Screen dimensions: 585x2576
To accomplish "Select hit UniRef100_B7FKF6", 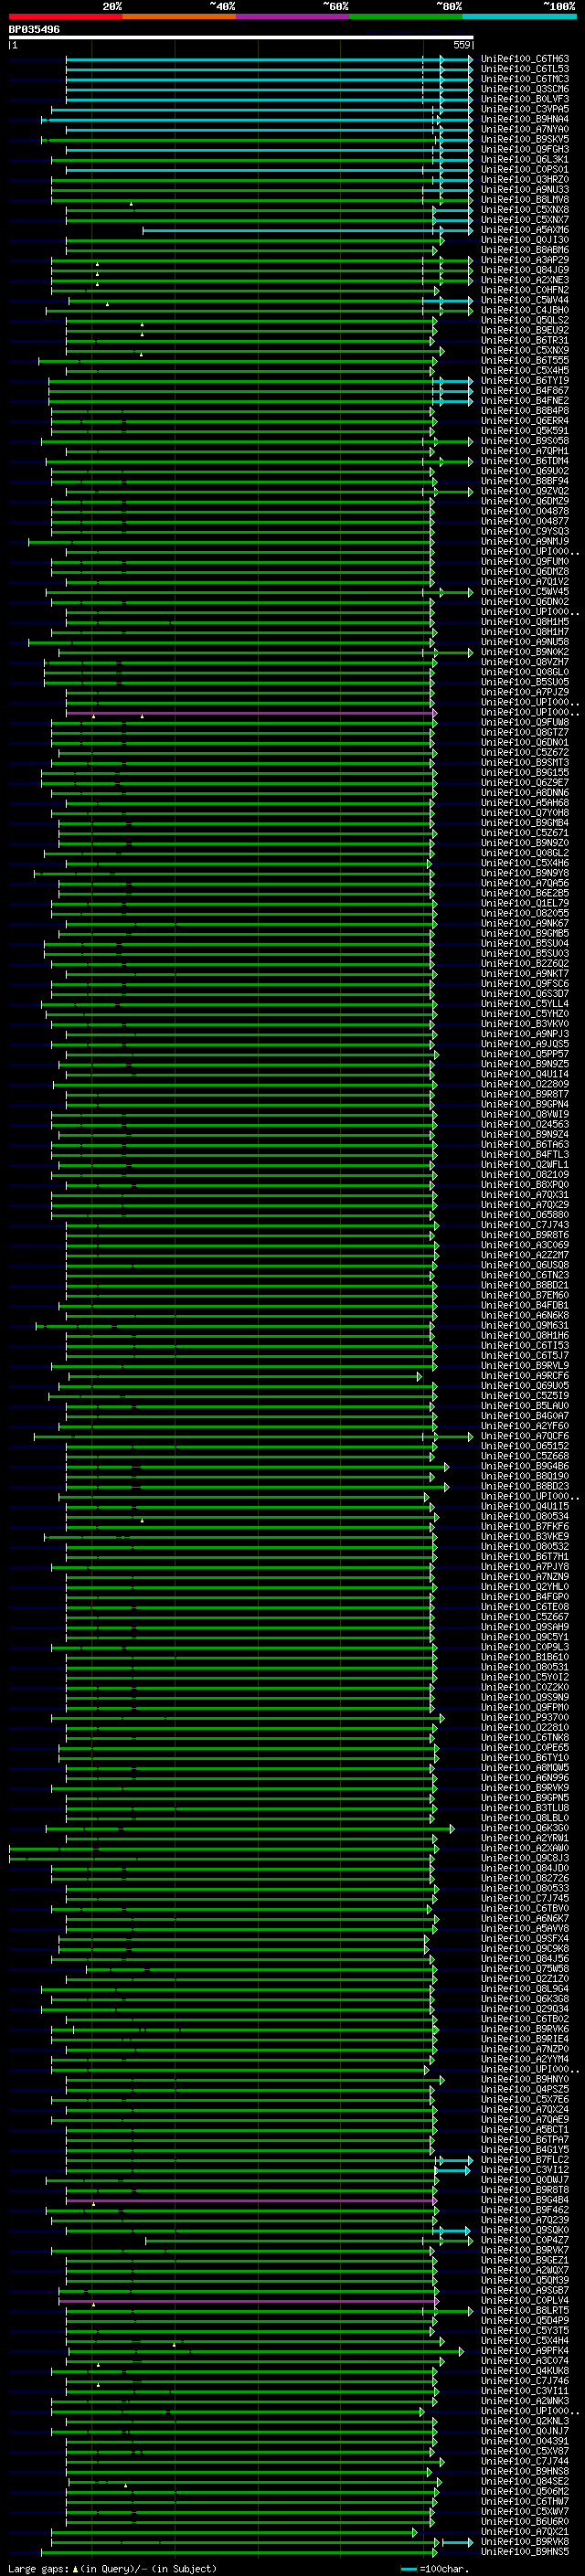I will pos(525,1526).
